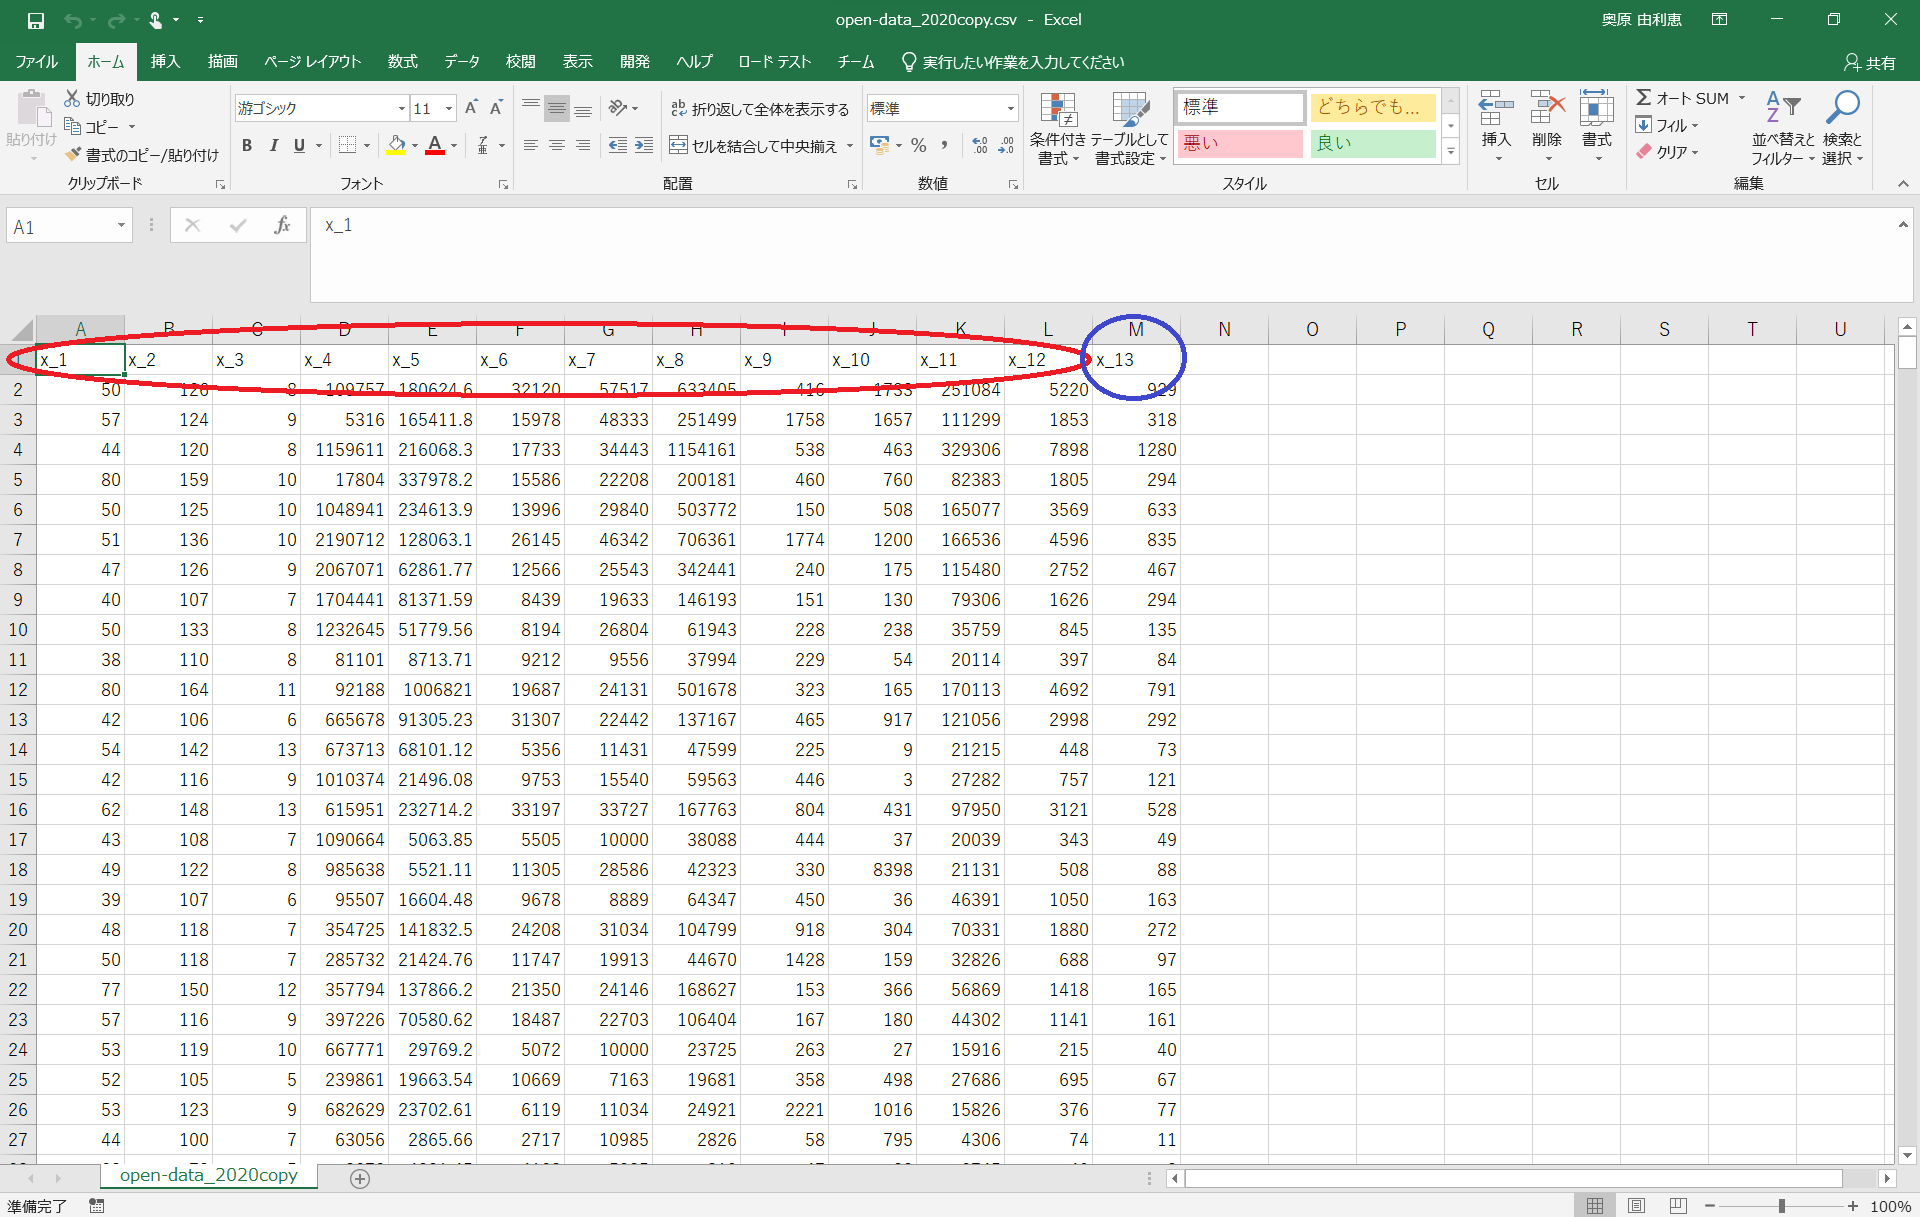Open Find and Select magnifier icon

point(1842,108)
